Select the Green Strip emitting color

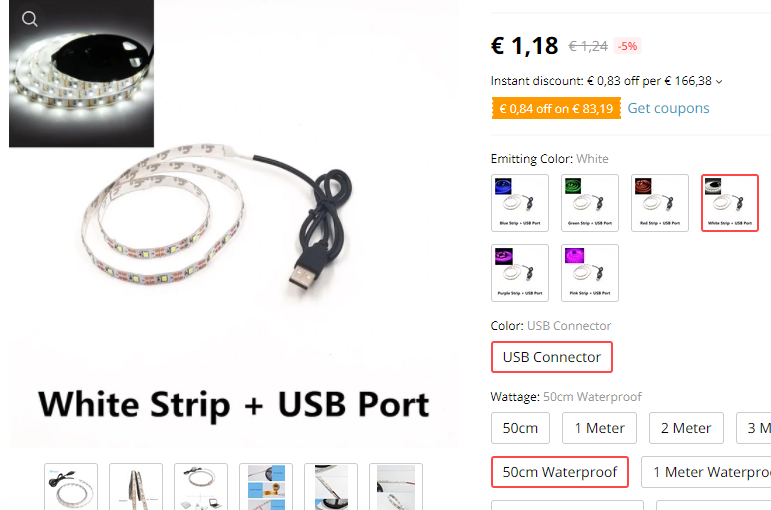(590, 203)
